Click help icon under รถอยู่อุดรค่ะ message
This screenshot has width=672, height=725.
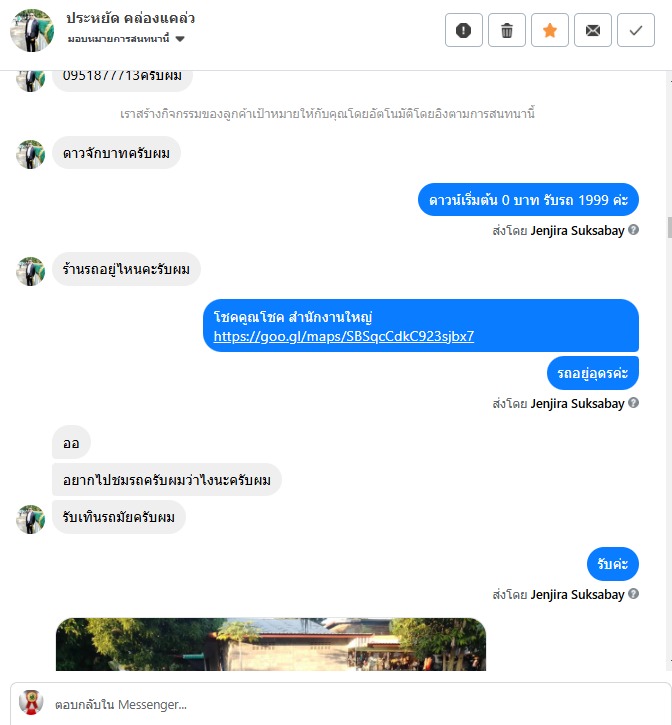634,402
